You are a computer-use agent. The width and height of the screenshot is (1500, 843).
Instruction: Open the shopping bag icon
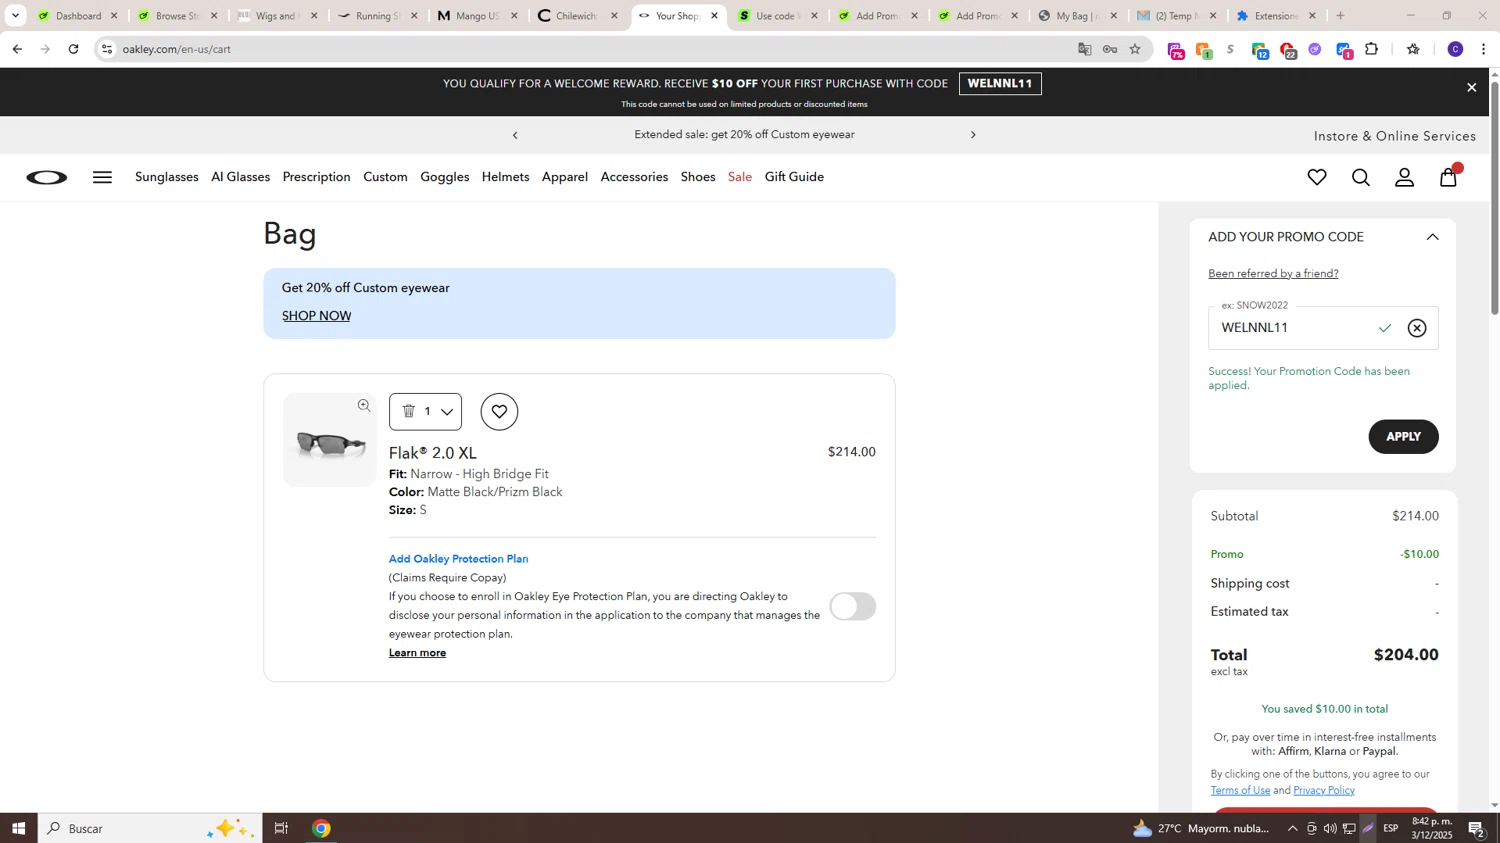click(1449, 177)
